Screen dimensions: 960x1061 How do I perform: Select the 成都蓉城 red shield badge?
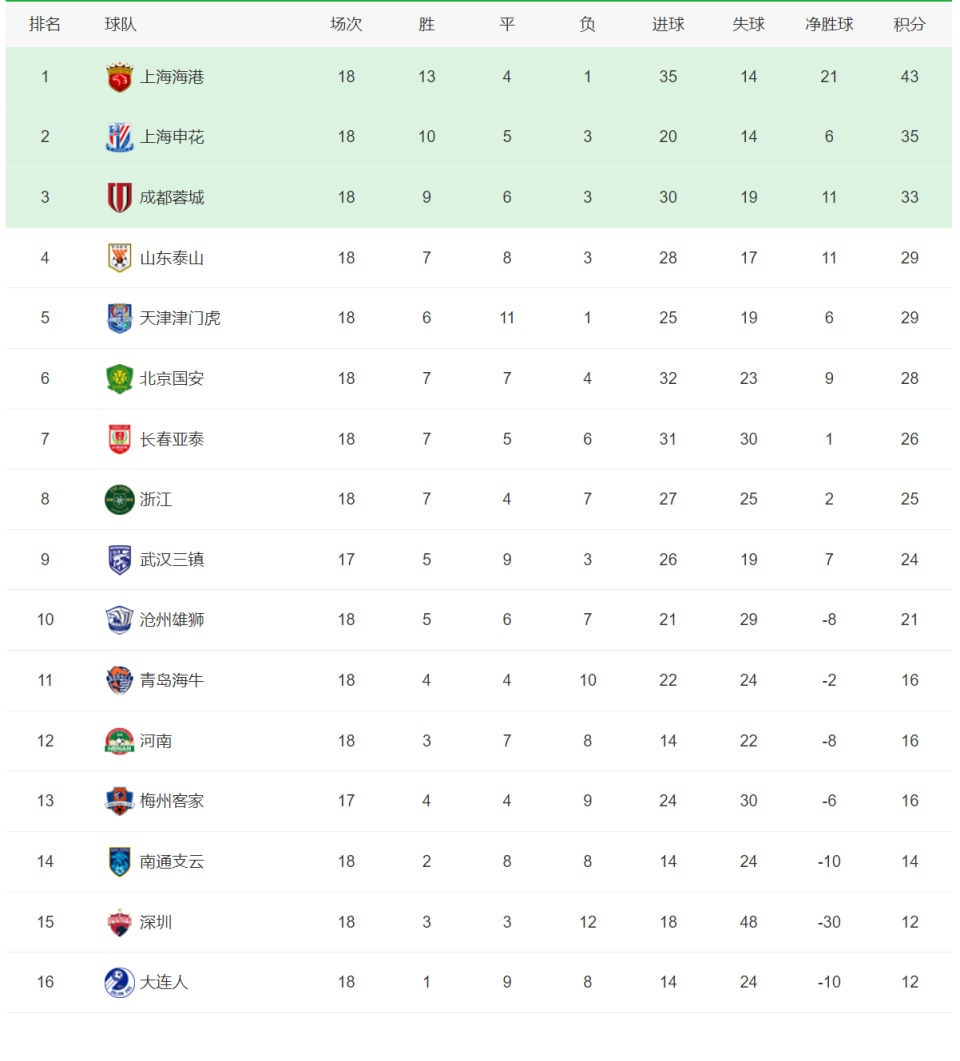pyautogui.click(x=120, y=198)
